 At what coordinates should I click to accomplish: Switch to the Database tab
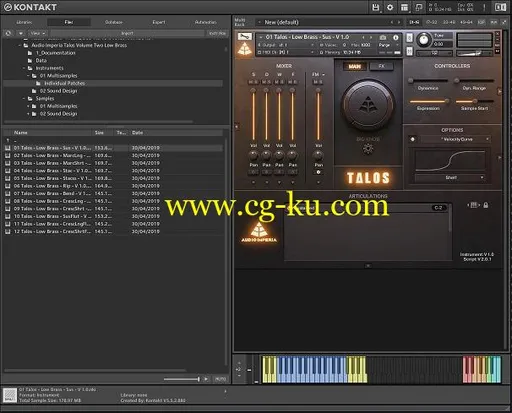(114, 22)
